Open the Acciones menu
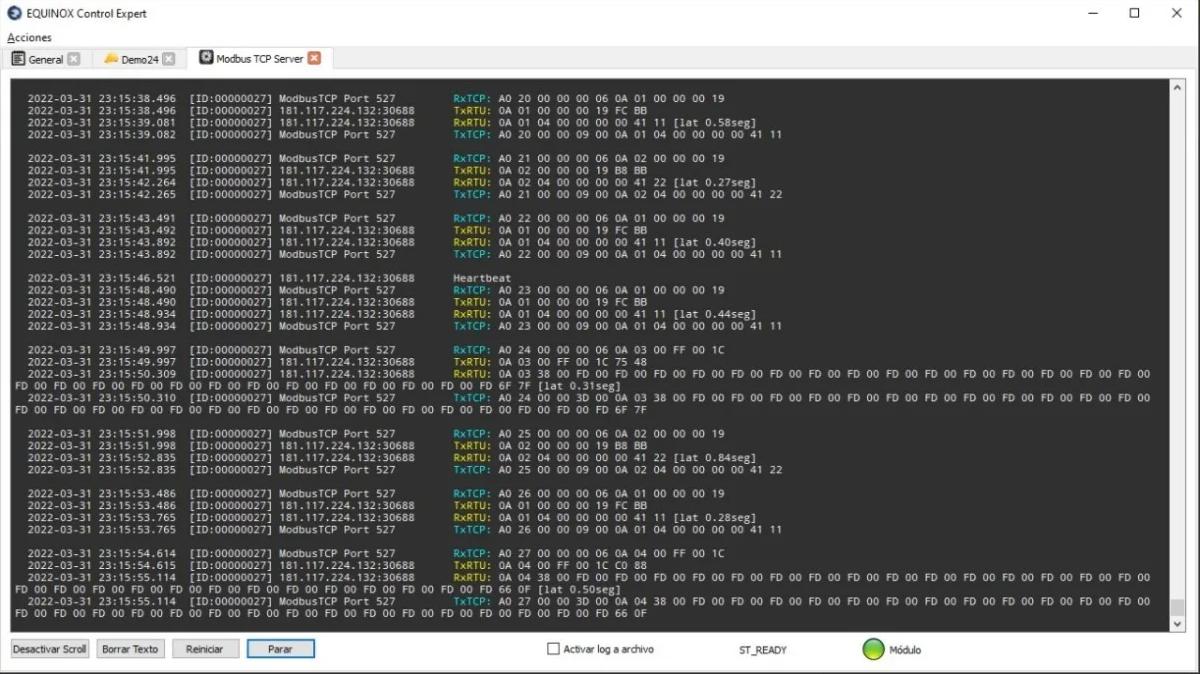The image size is (1200, 674). click(x=29, y=37)
